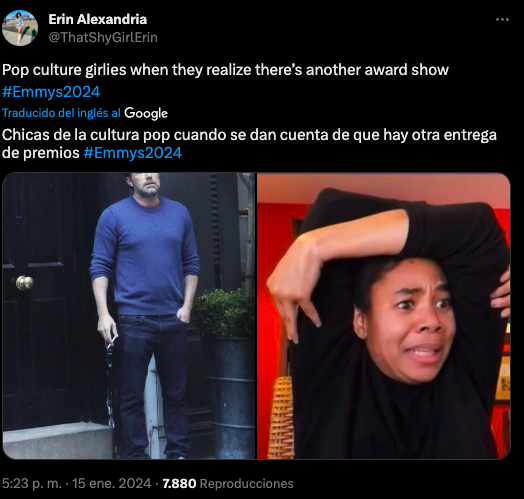
Task: Open #Emmys2024 hashtag in the Spanish translation
Action: click(133, 153)
